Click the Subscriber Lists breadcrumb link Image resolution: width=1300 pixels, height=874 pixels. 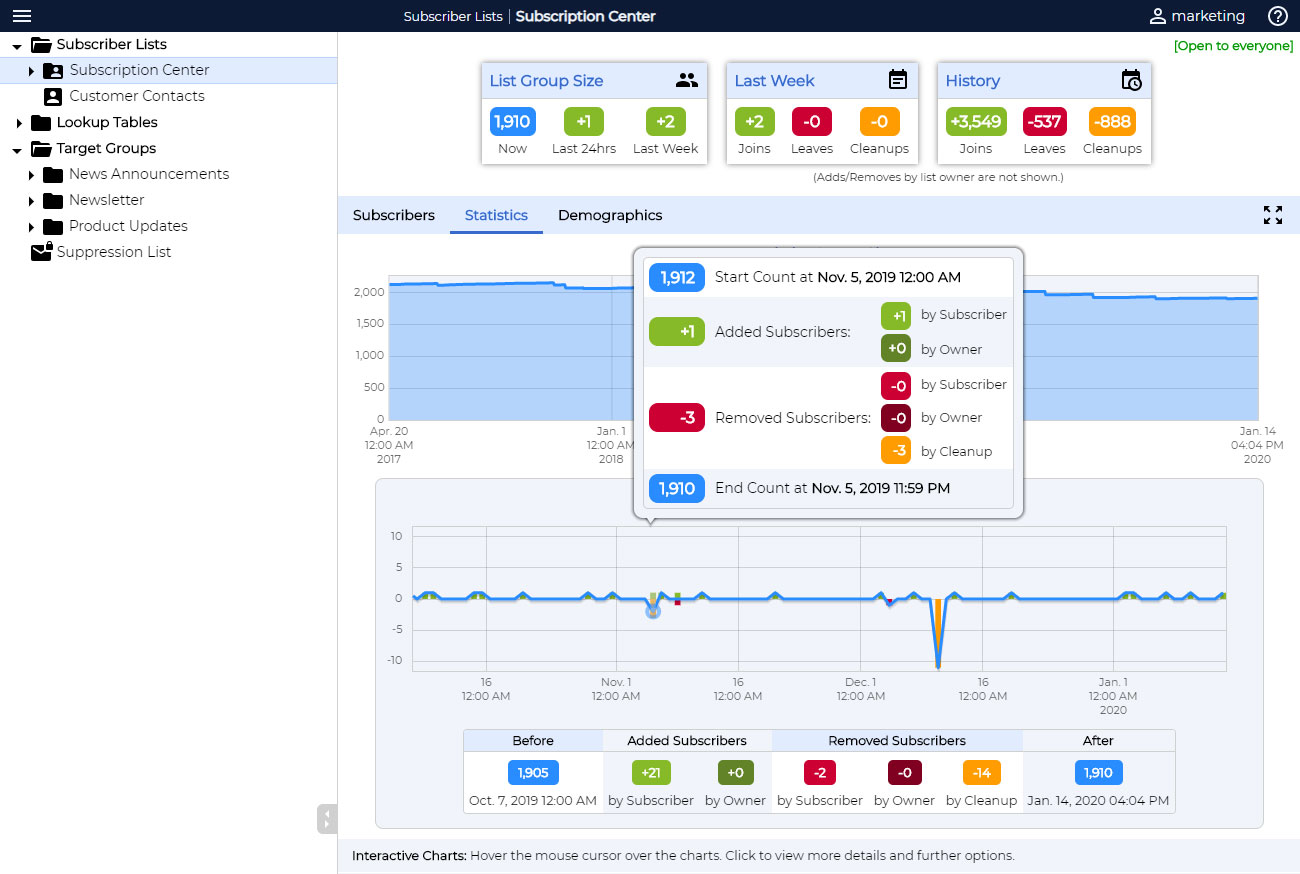pos(453,16)
